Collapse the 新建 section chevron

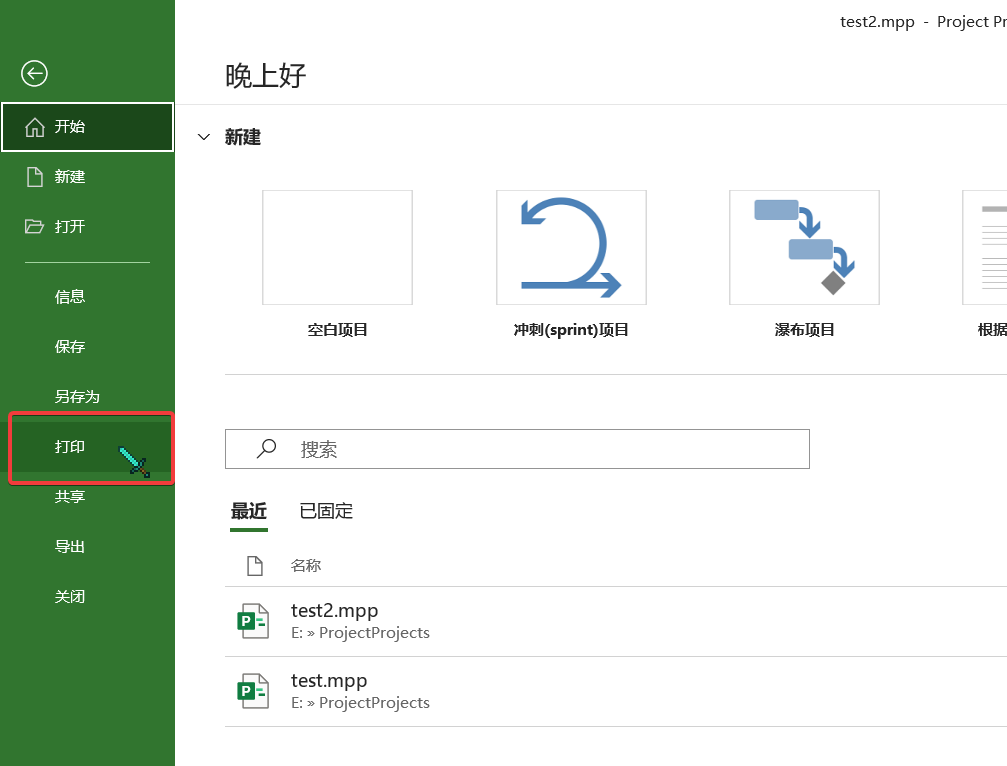click(204, 137)
